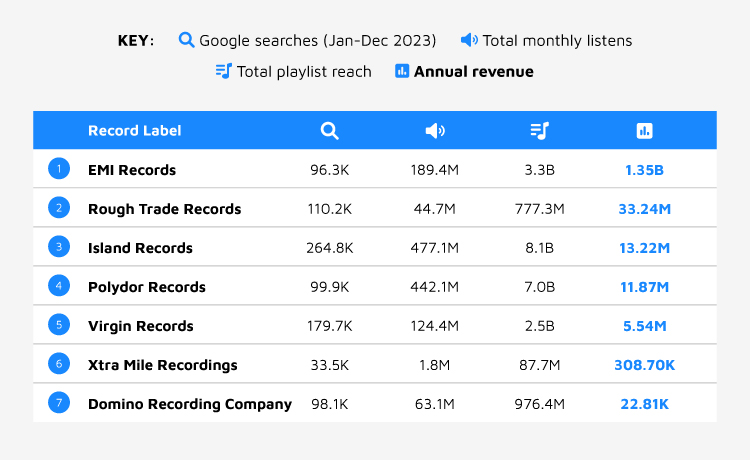Click Domino playlist reach 976.4M
This screenshot has height=460, width=750.
(x=540, y=404)
